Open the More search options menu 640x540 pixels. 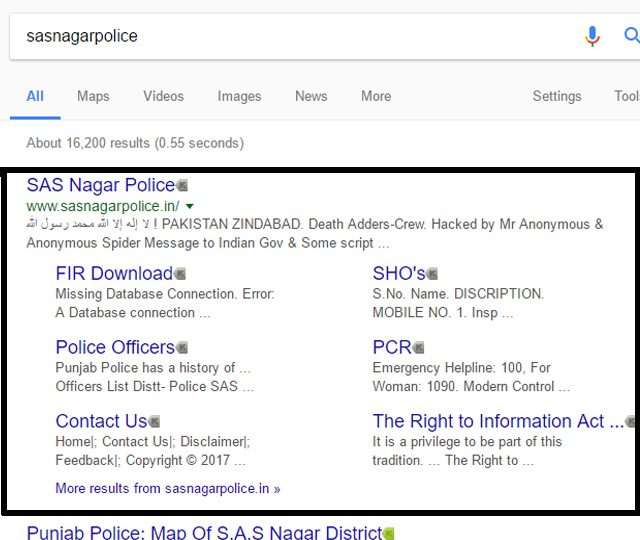click(376, 96)
